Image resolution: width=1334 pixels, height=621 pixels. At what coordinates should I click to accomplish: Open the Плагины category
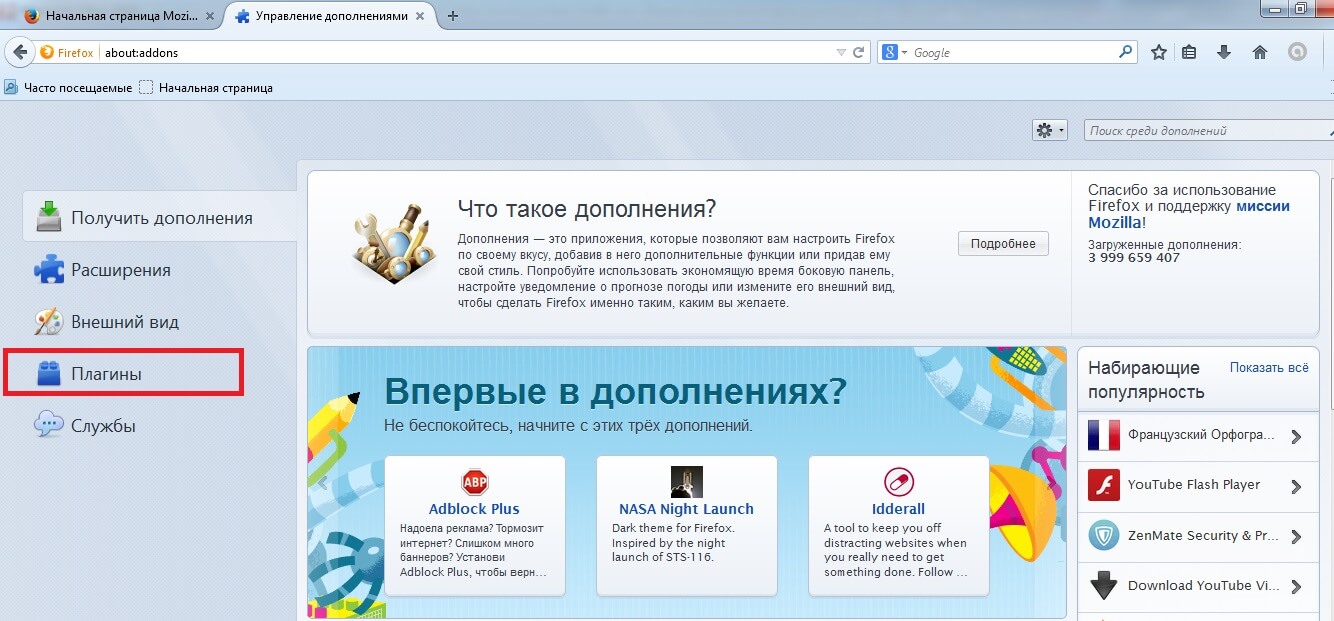[x=123, y=374]
